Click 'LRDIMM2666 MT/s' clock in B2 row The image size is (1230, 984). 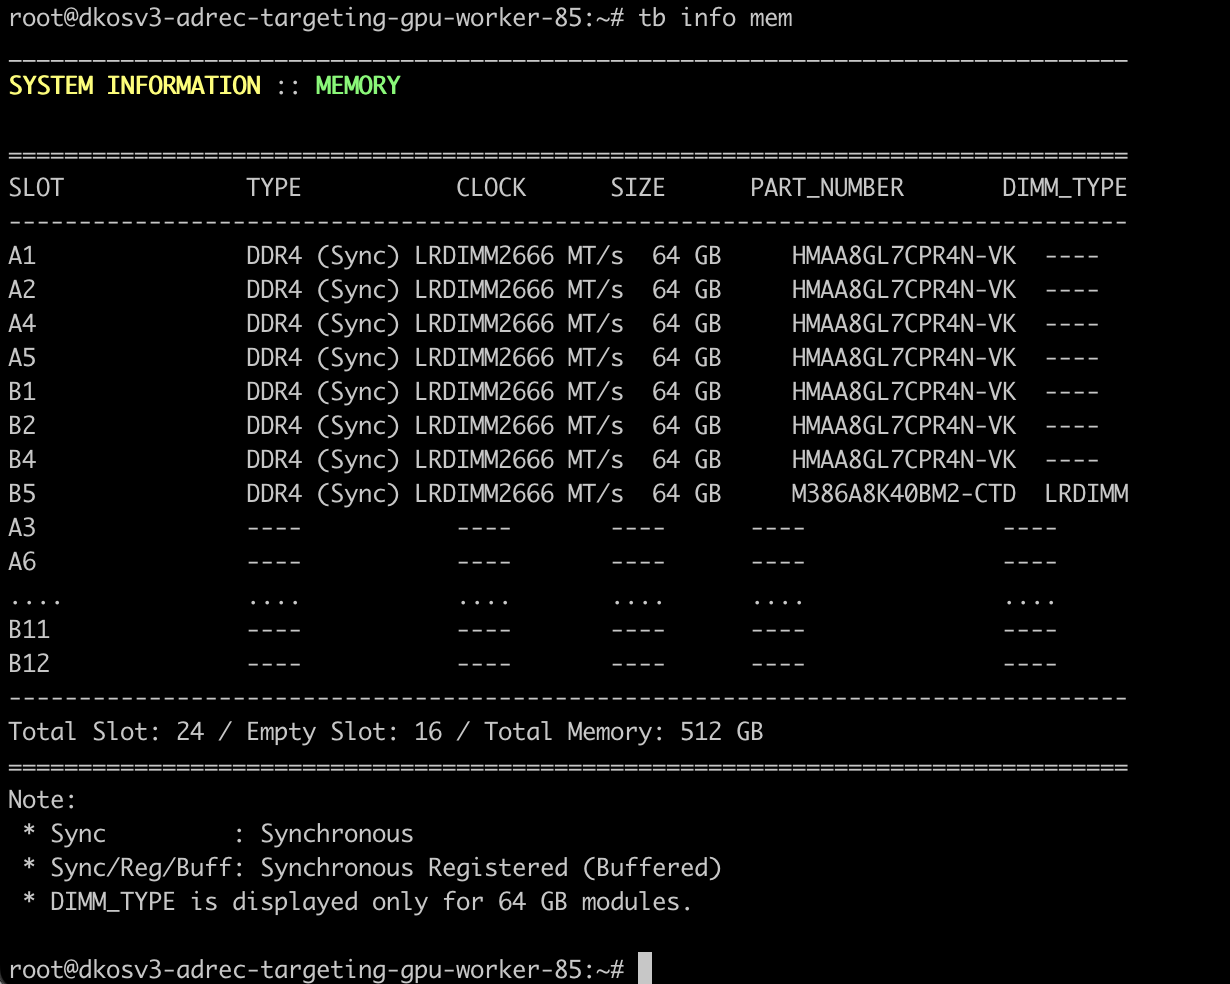[519, 426]
